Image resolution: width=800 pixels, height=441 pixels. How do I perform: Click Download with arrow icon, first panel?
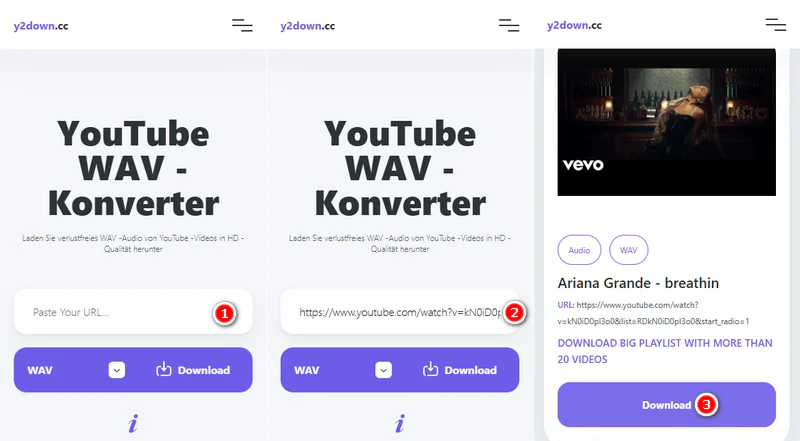(193, 370)
